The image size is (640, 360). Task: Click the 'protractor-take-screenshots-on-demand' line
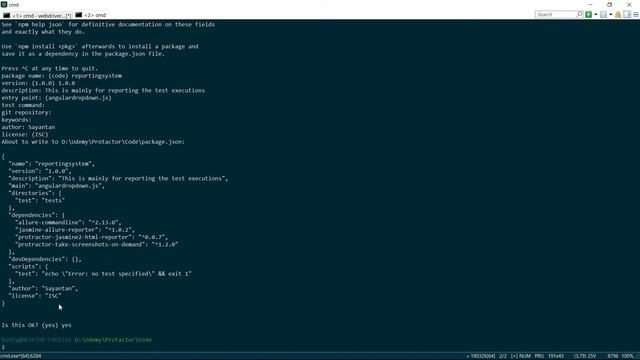[x=97, y=244]
